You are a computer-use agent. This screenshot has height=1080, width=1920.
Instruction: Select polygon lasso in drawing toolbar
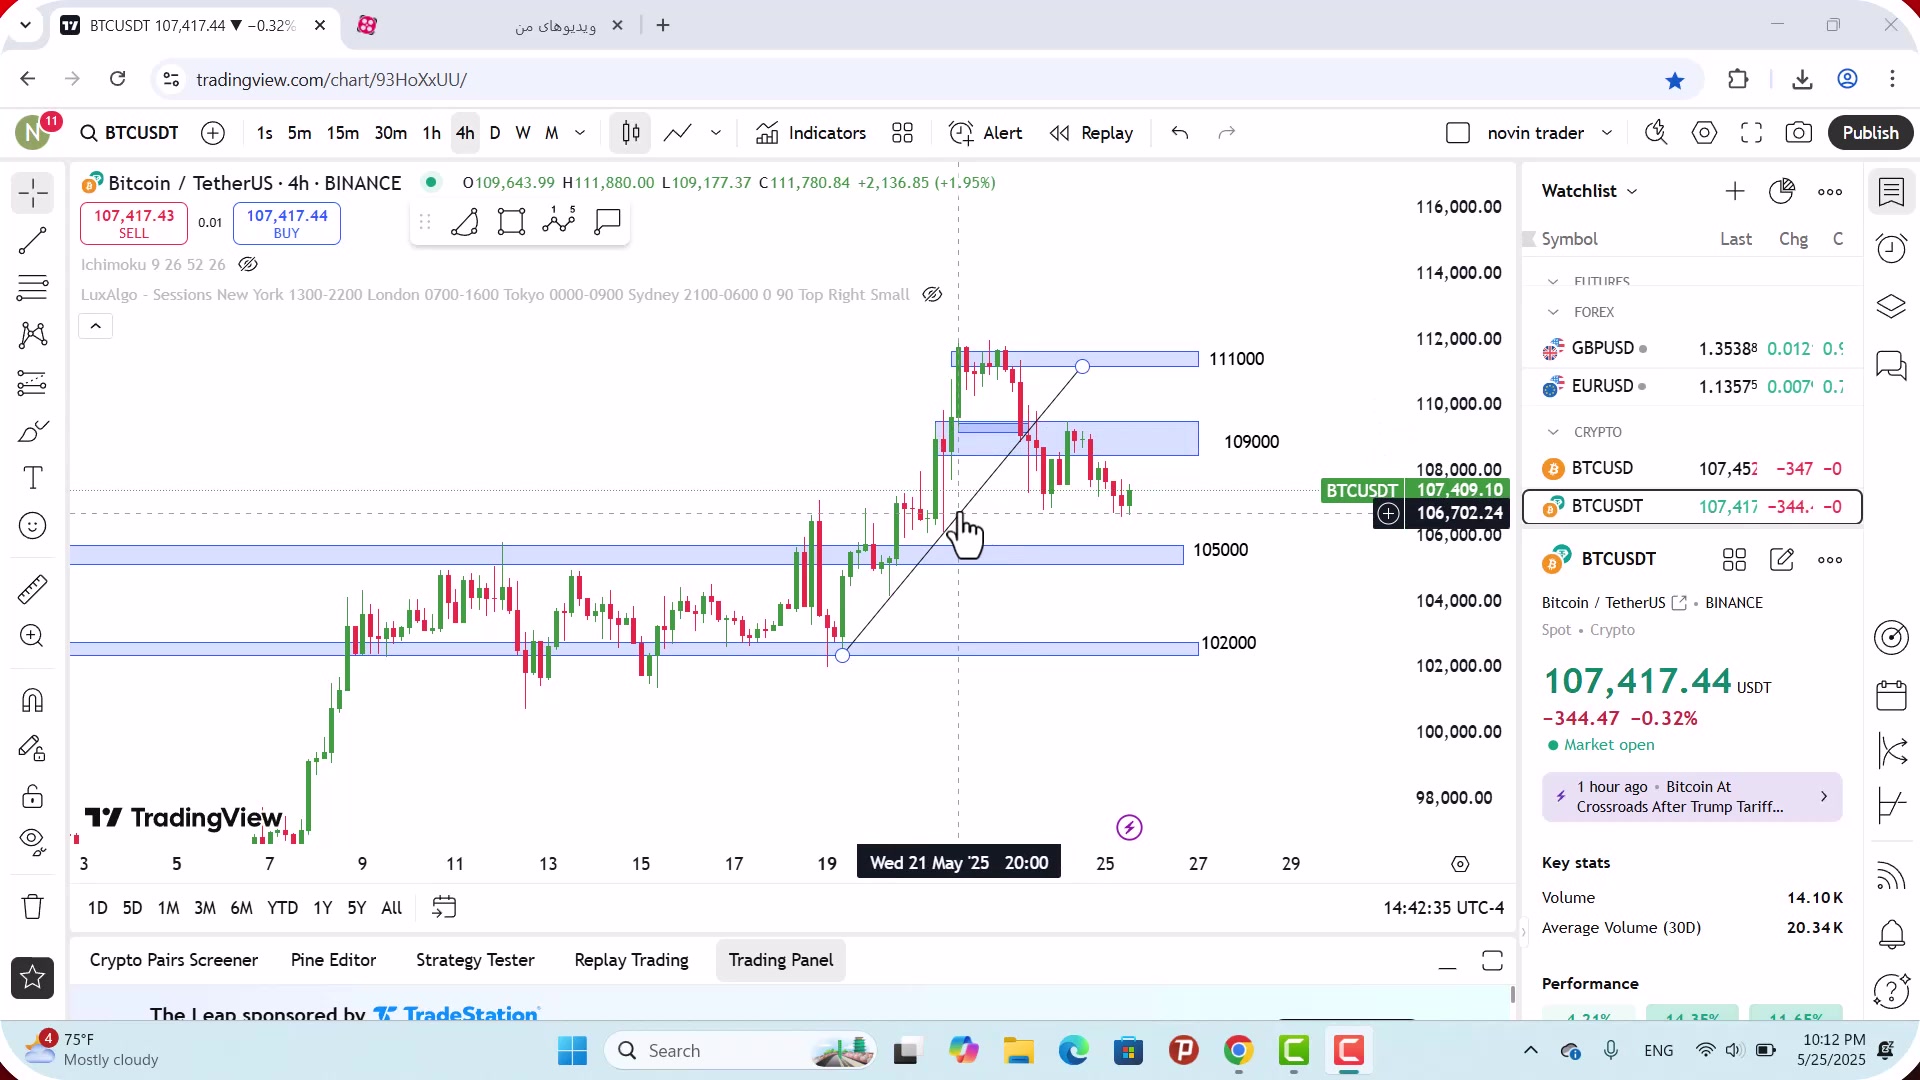pyautogui.click(x=465, y=221)
